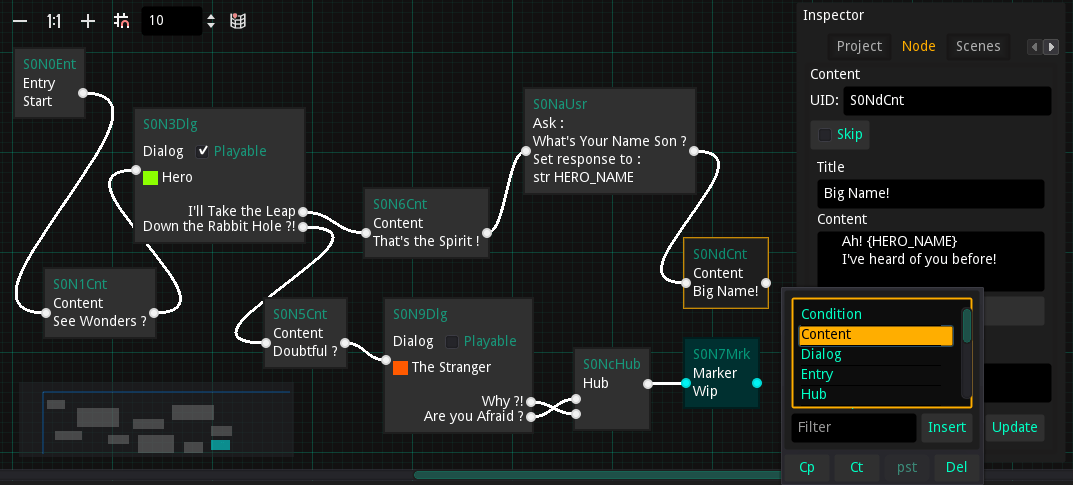Screen dimensions: 1073x485
Task: Reset zoom with the 1:1 icon
Action: click(54, 21)
